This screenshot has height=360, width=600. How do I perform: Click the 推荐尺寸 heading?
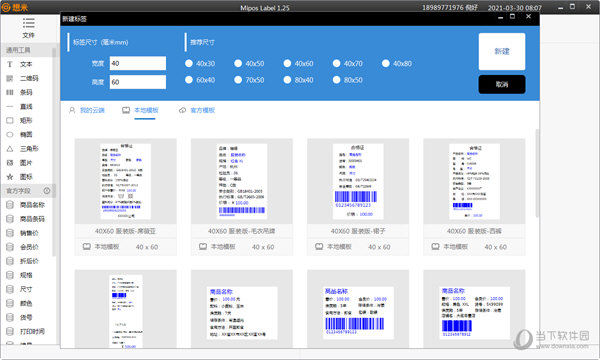(202, 42)
